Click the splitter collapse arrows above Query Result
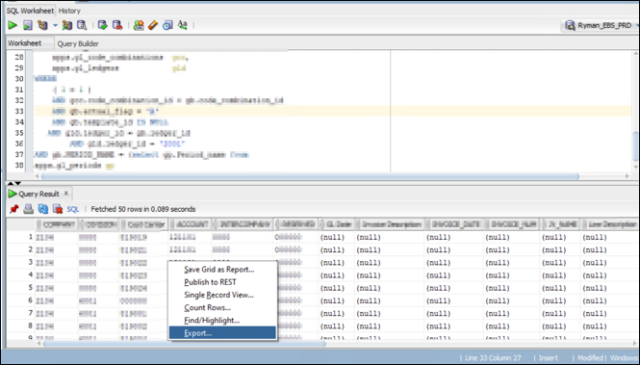 pos(15,183)
